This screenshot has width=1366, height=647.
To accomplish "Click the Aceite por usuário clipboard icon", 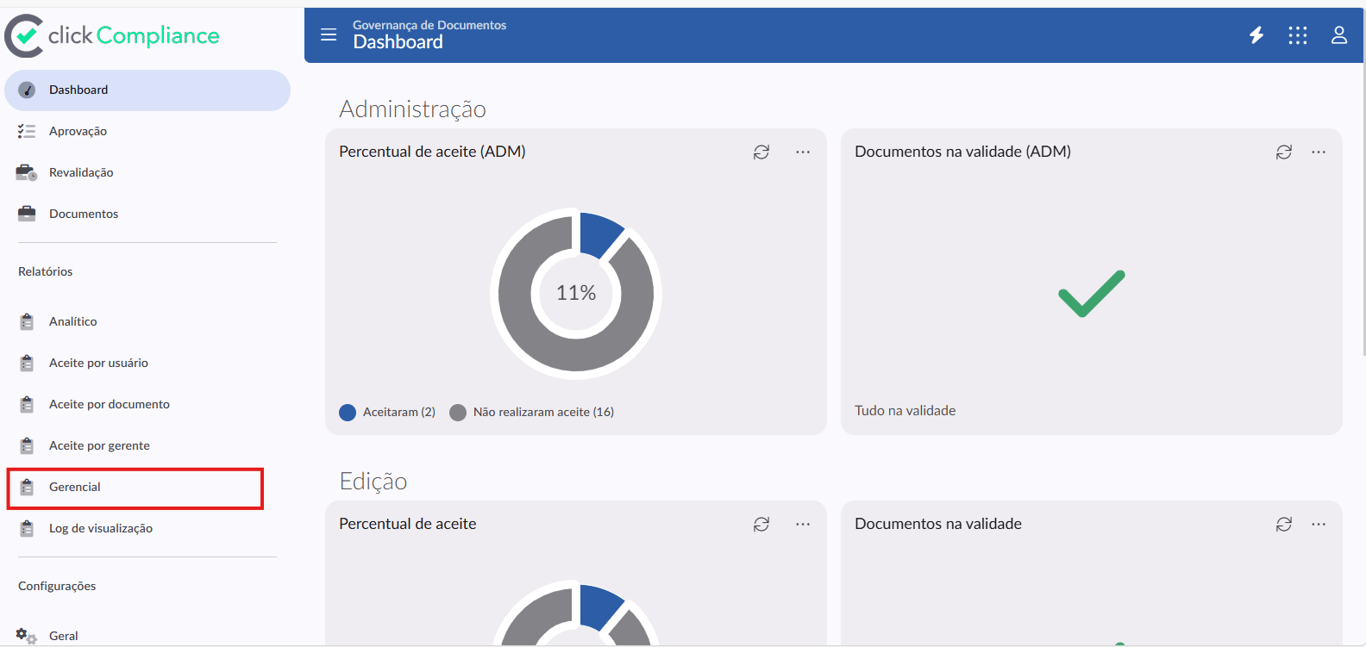I will tap(27, 363).
